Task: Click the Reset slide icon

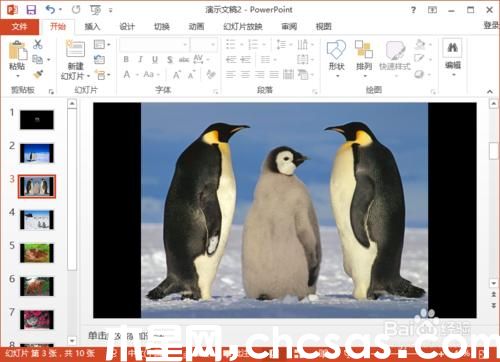Action: click(99, 60)
